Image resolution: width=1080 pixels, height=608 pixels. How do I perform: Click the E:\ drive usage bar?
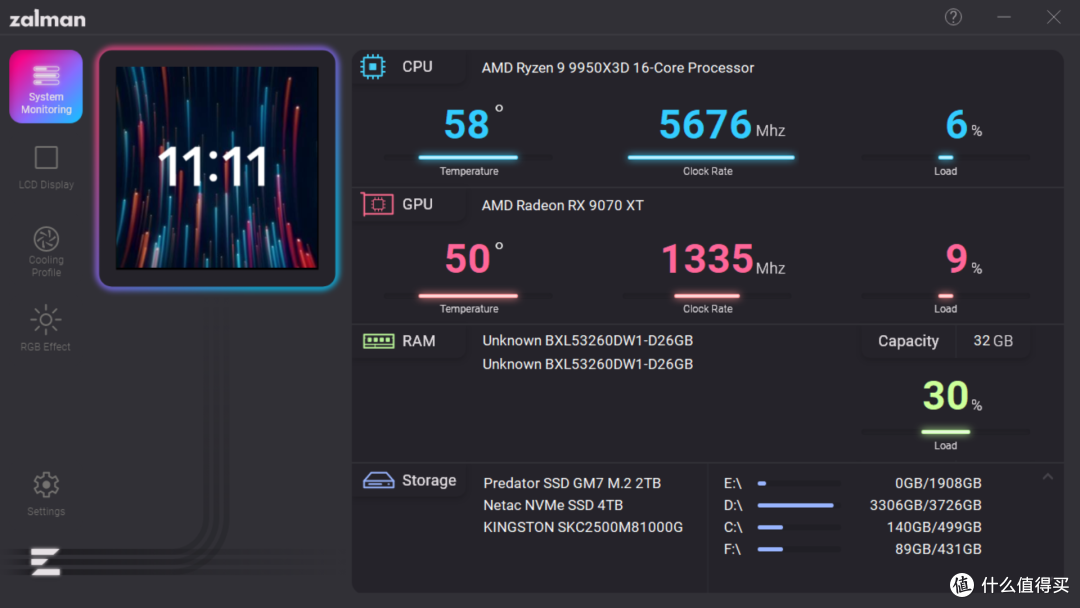point(799,483)
